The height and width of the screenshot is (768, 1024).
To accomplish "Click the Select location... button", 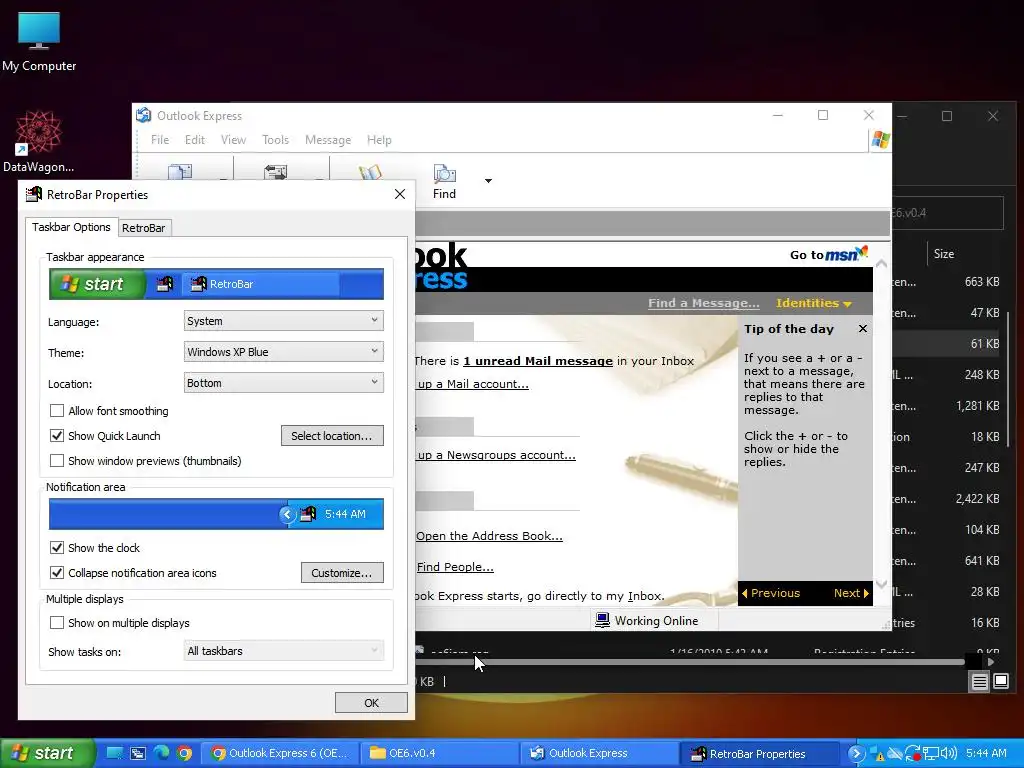I will pyautogui.click(x=332, y=436).
